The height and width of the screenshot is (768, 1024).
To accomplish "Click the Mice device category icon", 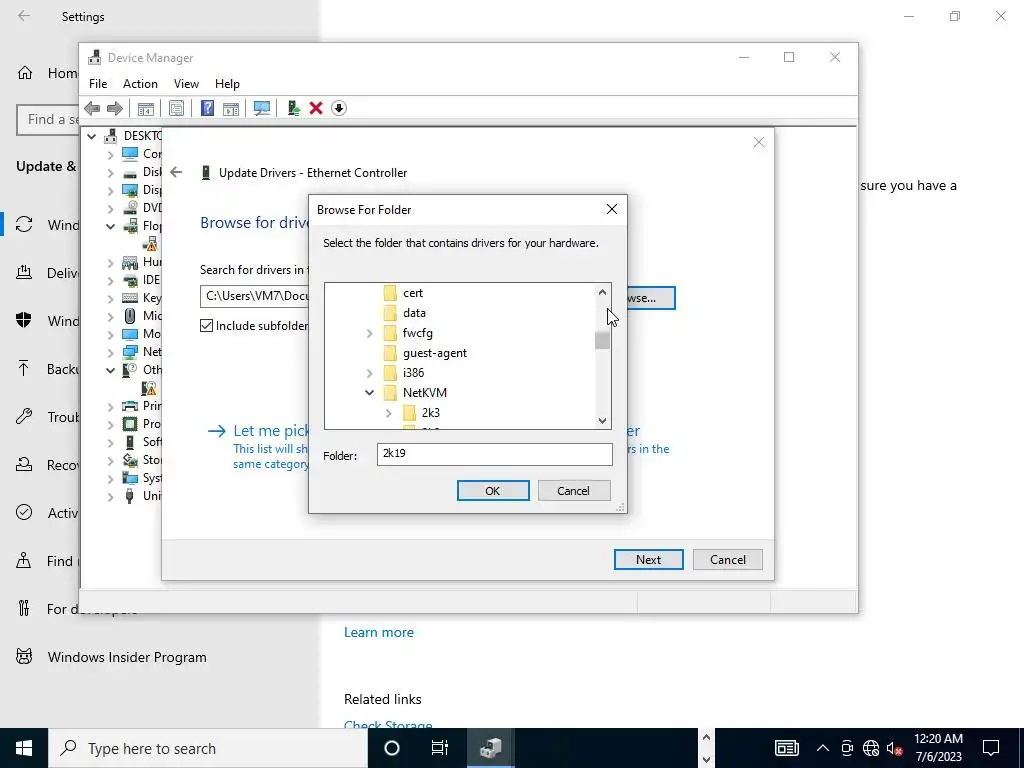I will point(130,316).
